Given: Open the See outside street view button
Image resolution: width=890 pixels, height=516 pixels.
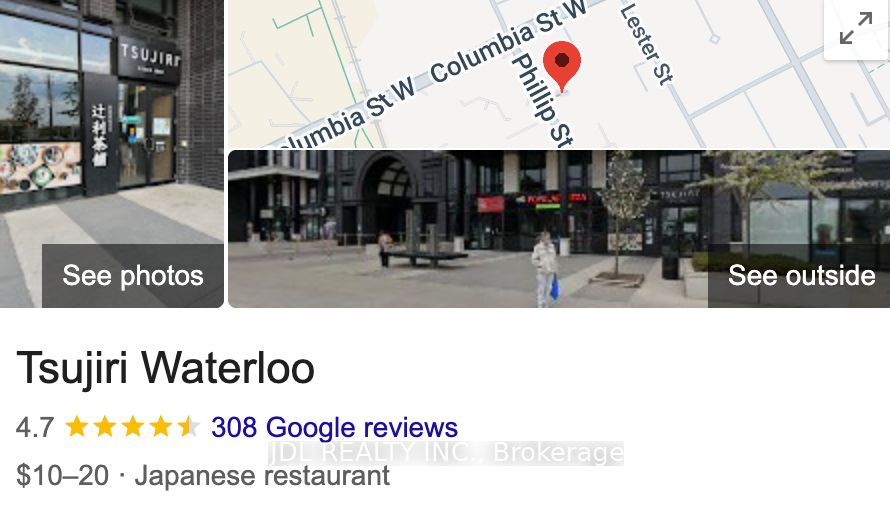Looking at the screenshot, I should 801,276.
